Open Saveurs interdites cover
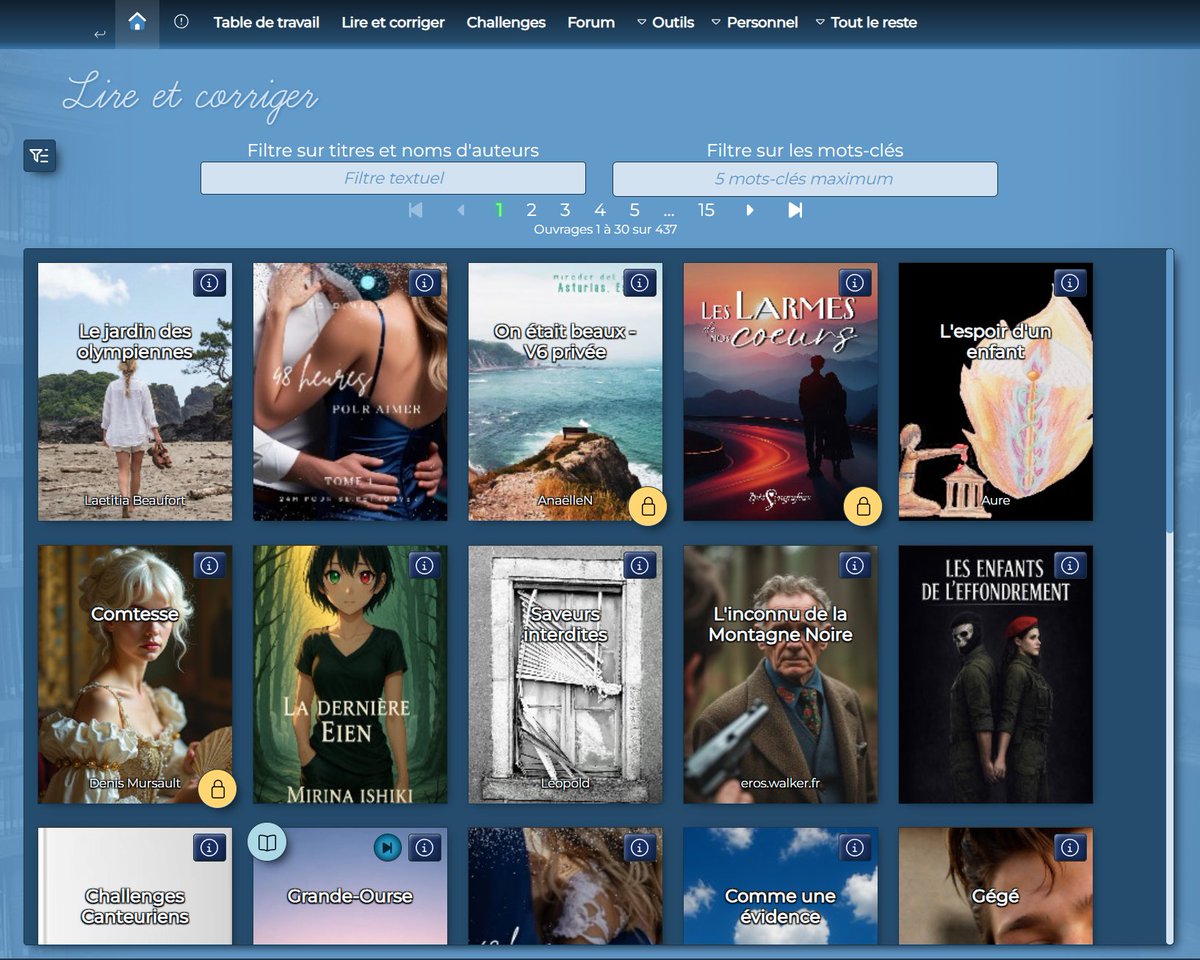This screenshot has height=960, width=1200. click(565, 674)
